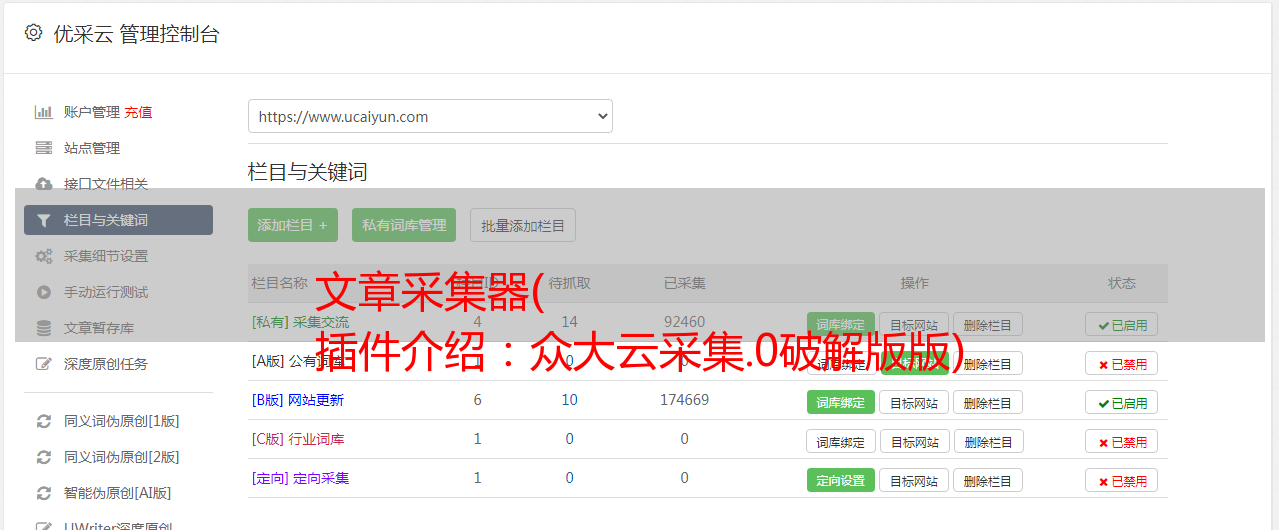Click the red 充值 recharge link
The height and width of the screenshot is (530, 1279).
pos(138,112)
